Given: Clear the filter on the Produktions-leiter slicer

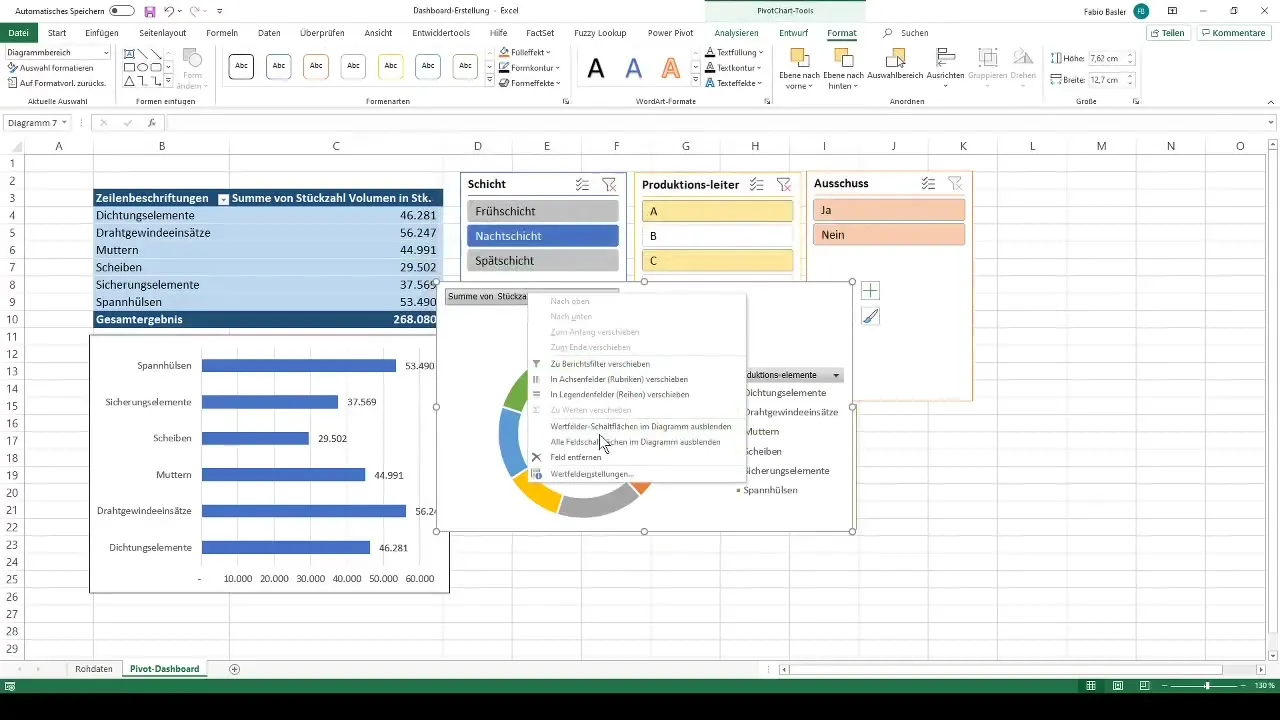Looking at the screenshot, I should tap(783, 184).
